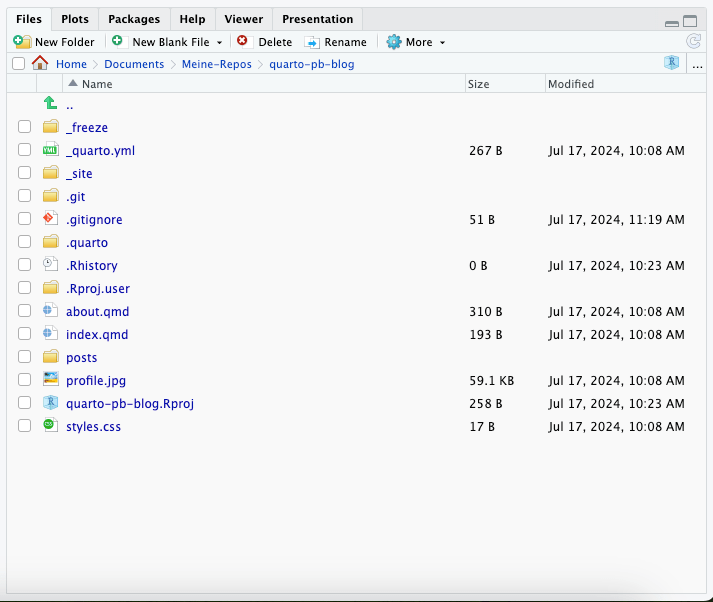
Task: Click the git icon of .gitignore
Action: pyautogui.click(x=51, y=218)
